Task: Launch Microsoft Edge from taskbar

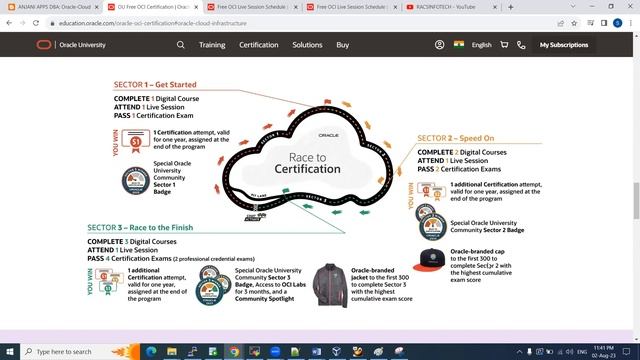Action: (x=151, y=351)
